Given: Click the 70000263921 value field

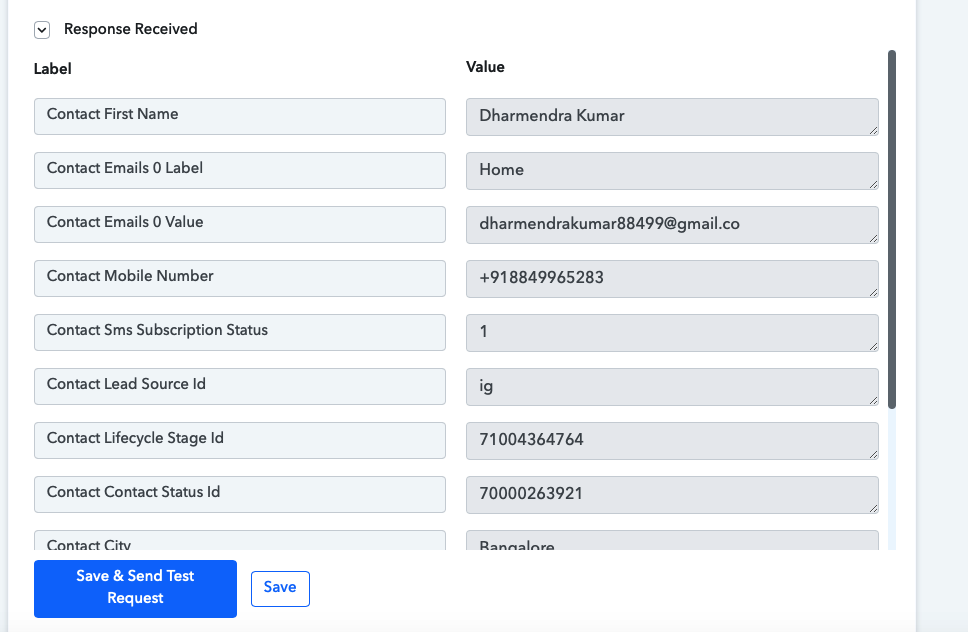Looking at the screenshot, I should [672, 495].
